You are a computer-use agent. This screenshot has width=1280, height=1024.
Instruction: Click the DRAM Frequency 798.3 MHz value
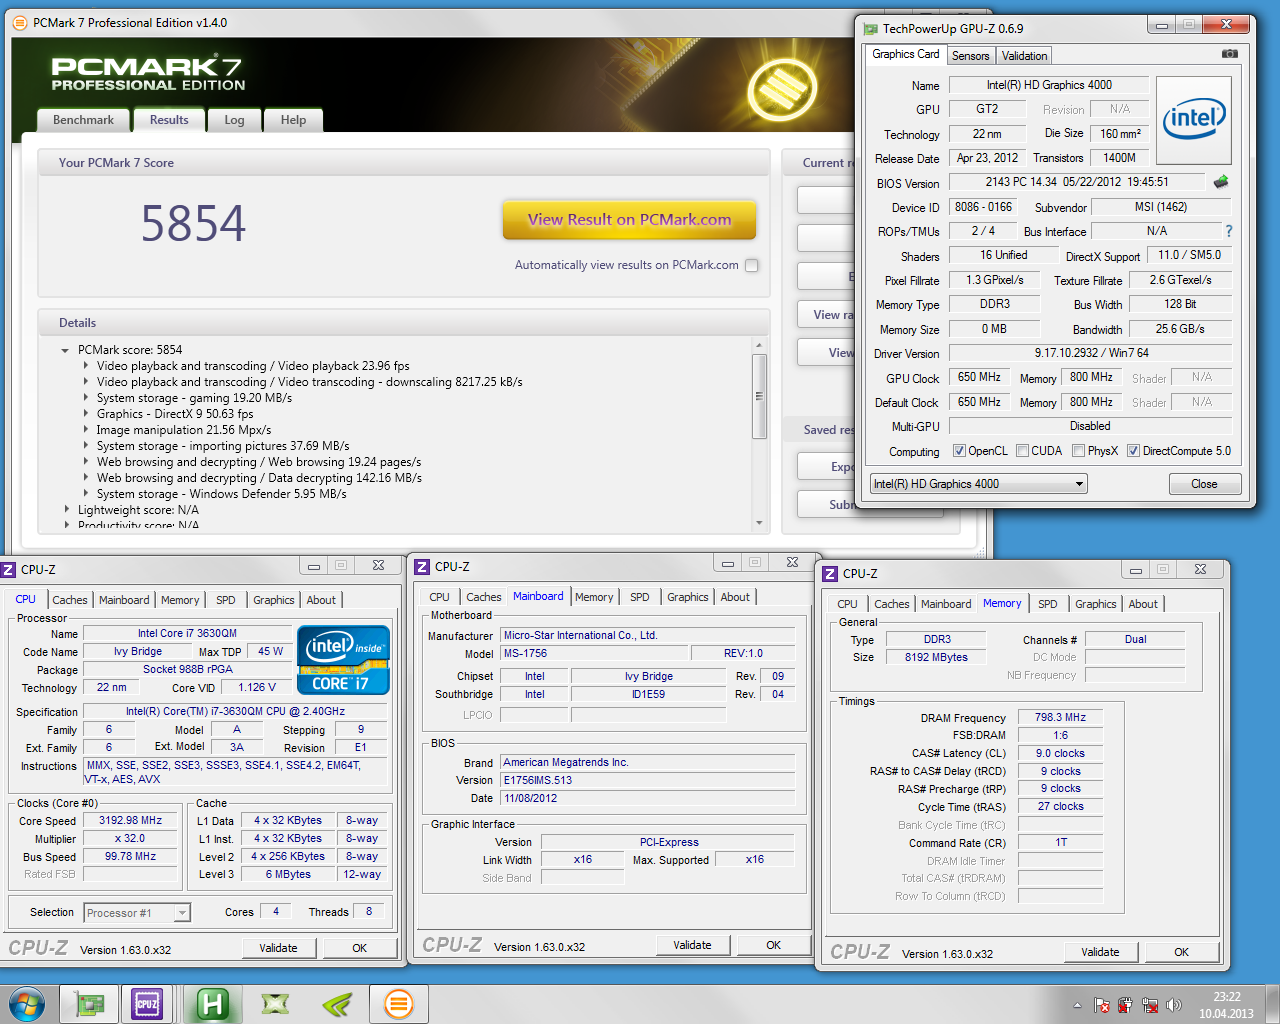[1060, 718]
